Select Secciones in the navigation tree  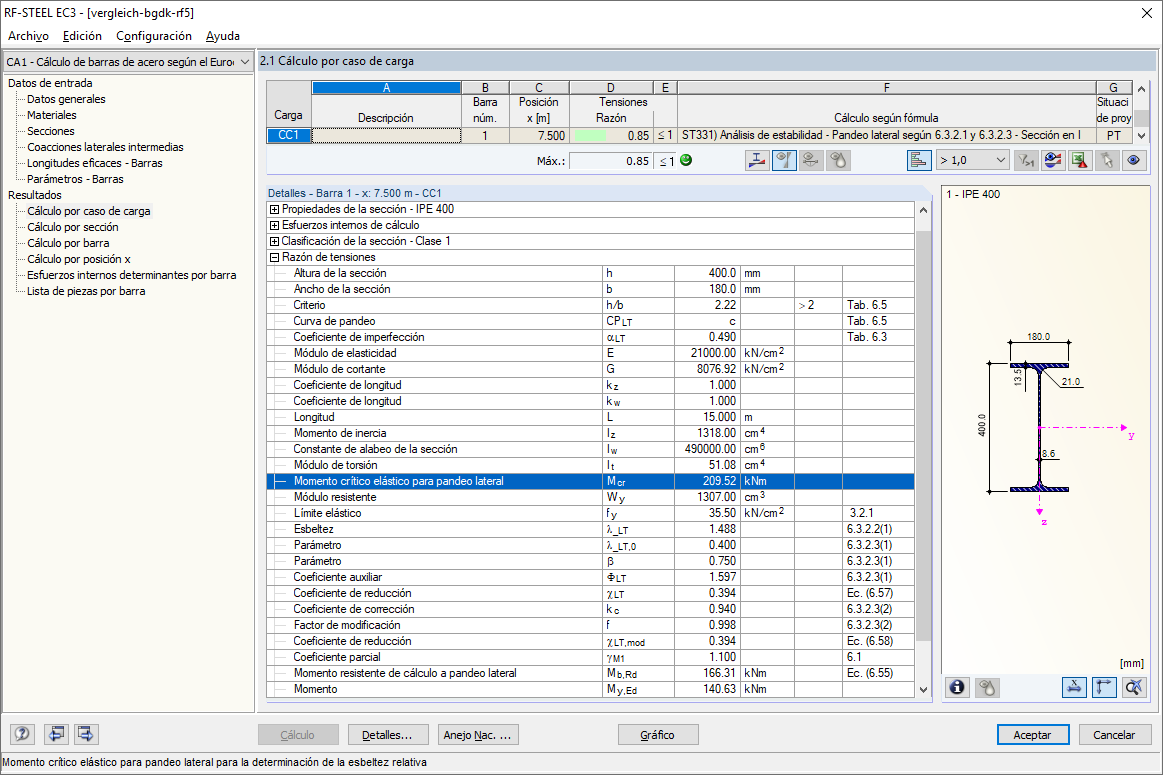coord(50,131)
